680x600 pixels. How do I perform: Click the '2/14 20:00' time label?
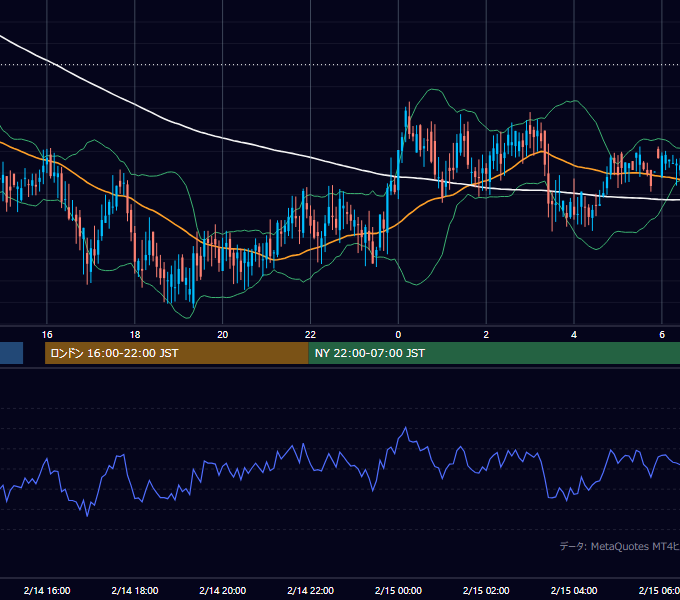(x=222, y=590)
